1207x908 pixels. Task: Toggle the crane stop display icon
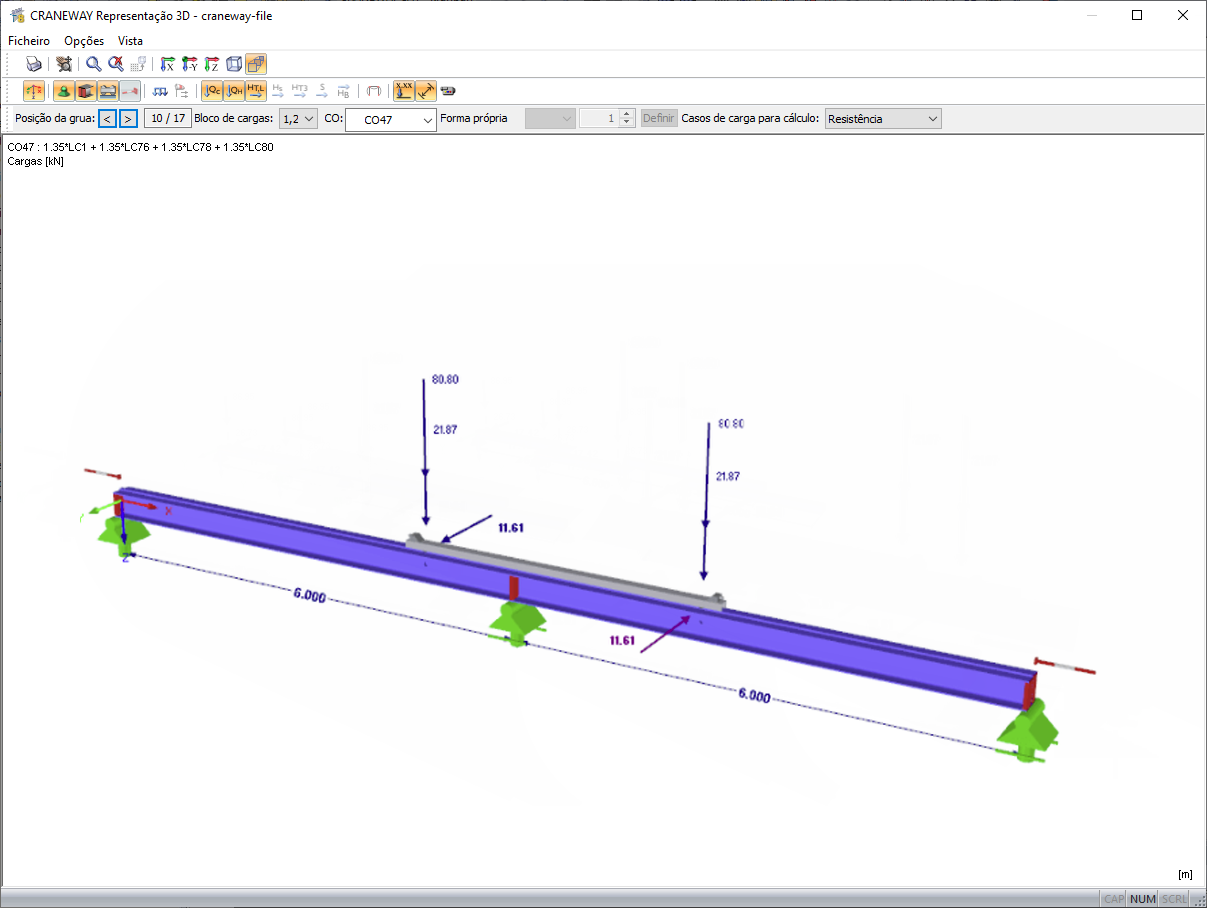(130, 91)
